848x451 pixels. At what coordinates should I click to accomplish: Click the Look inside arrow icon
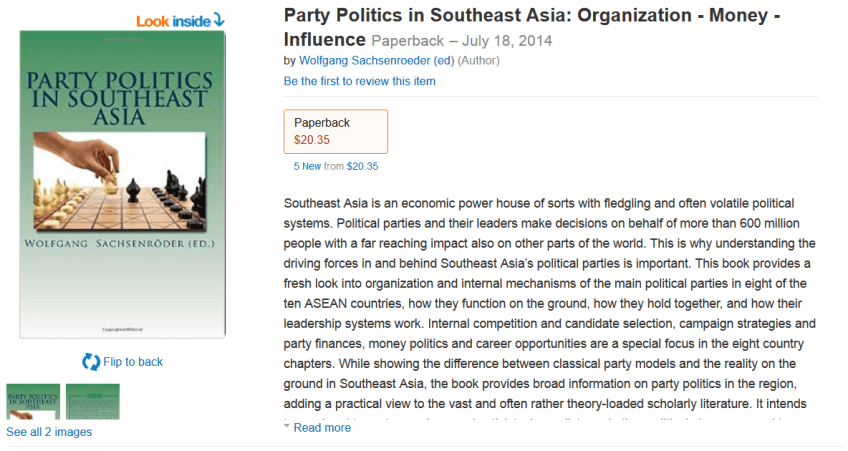pyautogui.click(x=219, y=20)
